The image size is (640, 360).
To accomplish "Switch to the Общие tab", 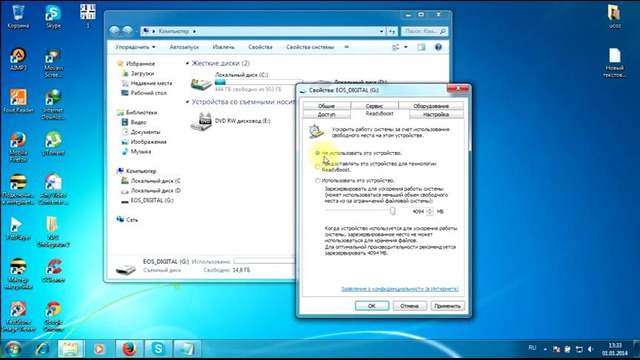I will tap(327, 106).
